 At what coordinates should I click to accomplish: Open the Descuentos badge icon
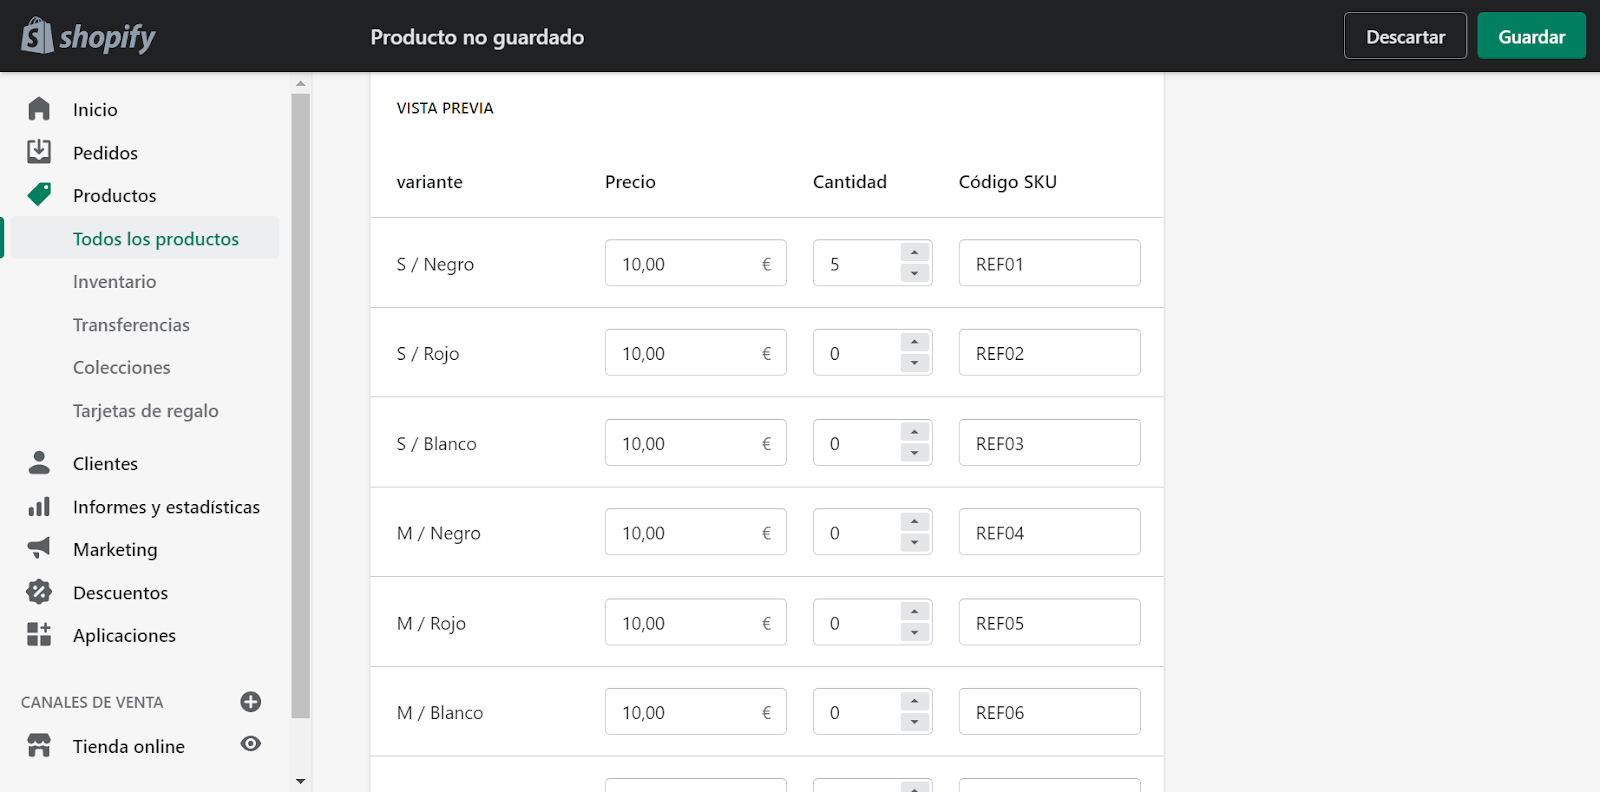(39, 592)
